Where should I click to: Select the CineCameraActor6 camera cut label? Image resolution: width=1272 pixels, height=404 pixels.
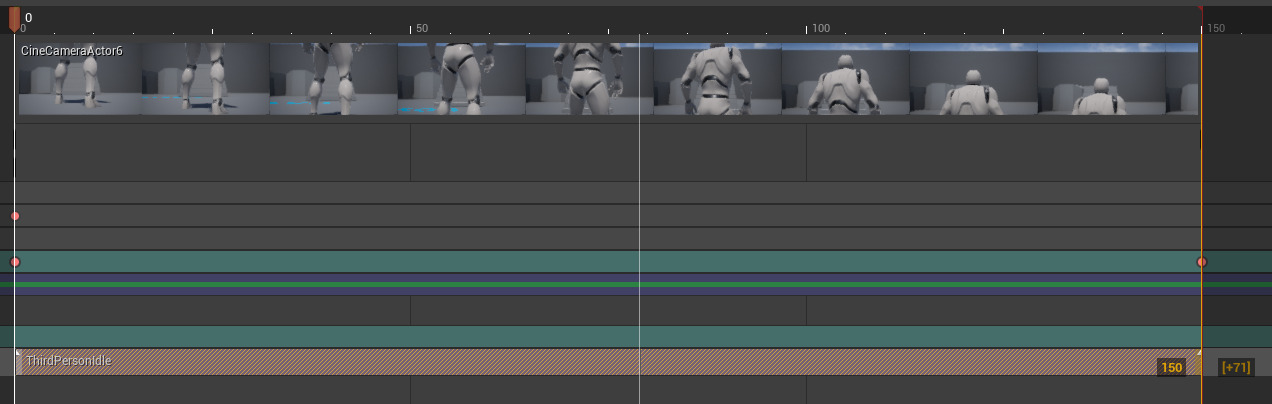72,50
